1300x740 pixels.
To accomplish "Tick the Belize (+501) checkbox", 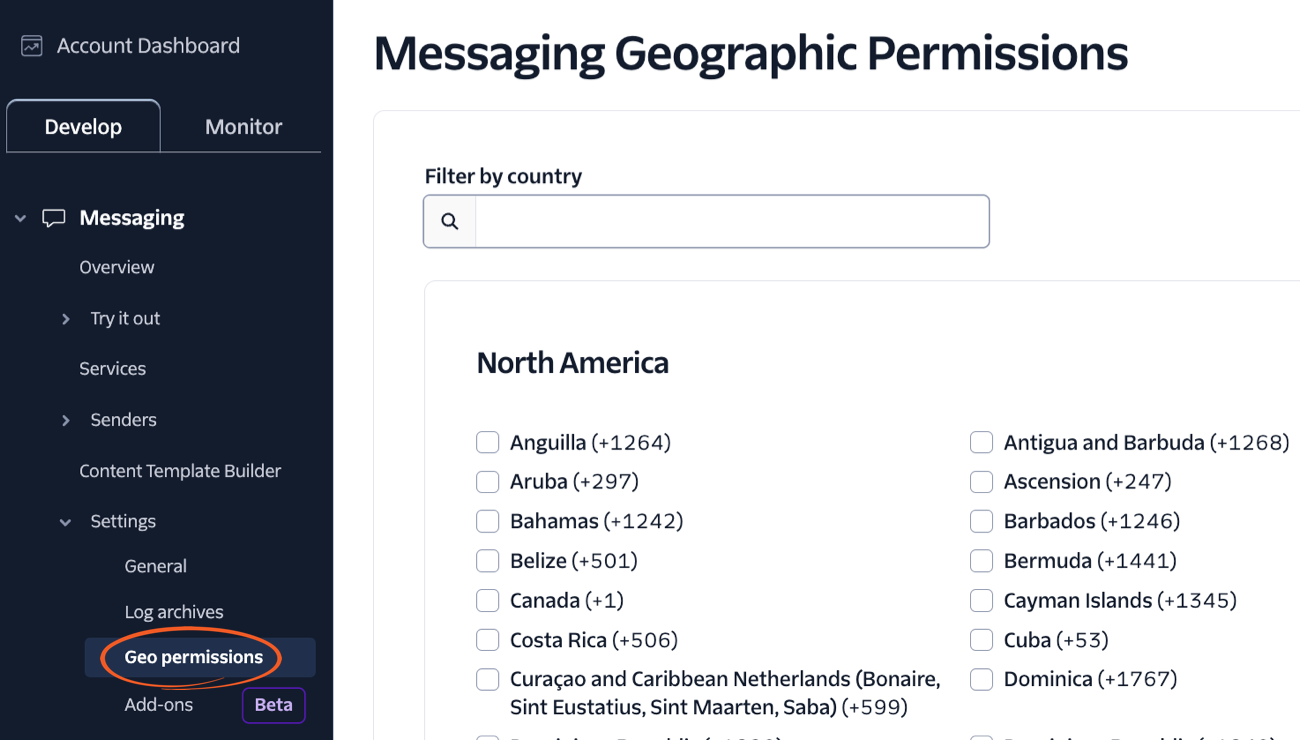I will coord(487,561).
